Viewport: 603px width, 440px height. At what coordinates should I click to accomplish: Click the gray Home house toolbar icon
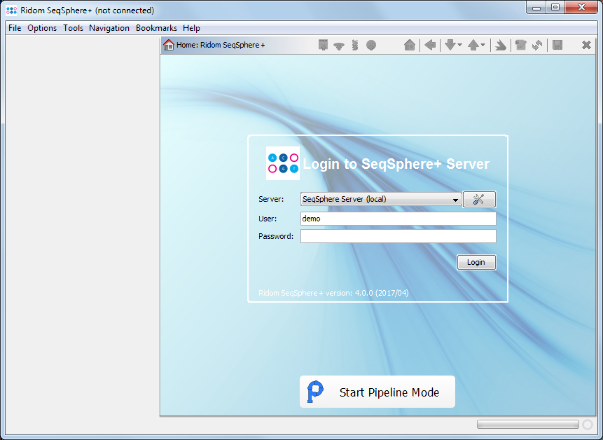410,45
